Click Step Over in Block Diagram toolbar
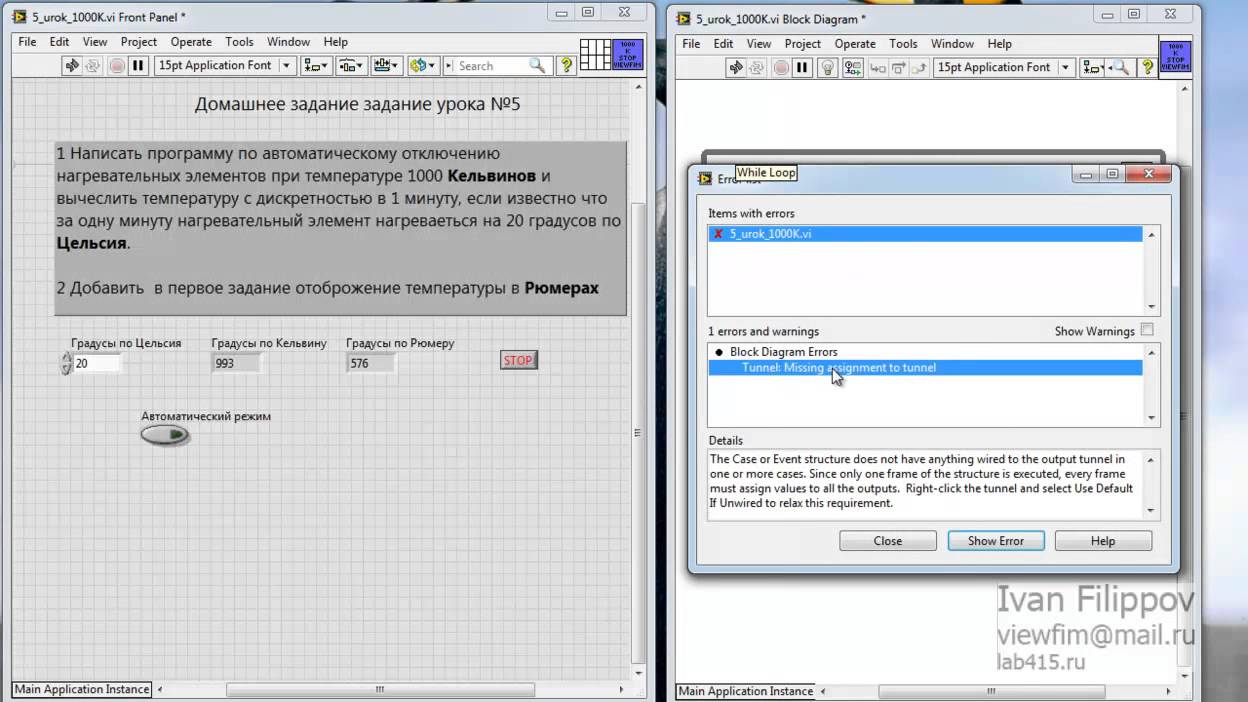 [897, 68]
